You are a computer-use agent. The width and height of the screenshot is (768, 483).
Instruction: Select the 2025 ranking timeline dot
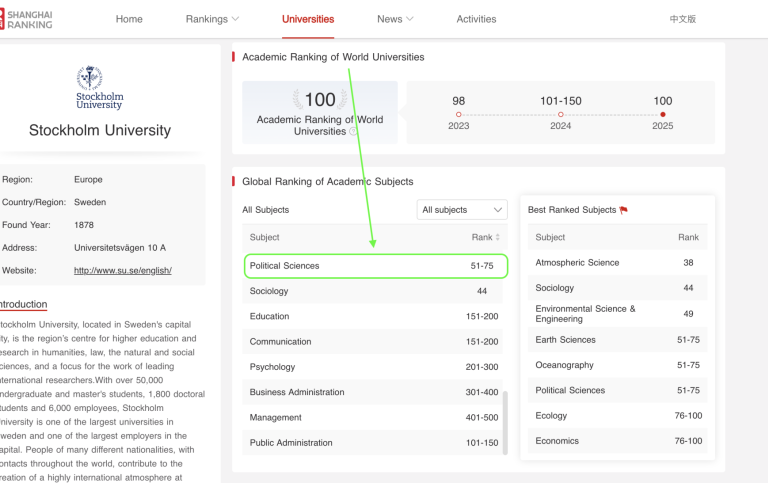pyautogui.click(x=663, y=115)
